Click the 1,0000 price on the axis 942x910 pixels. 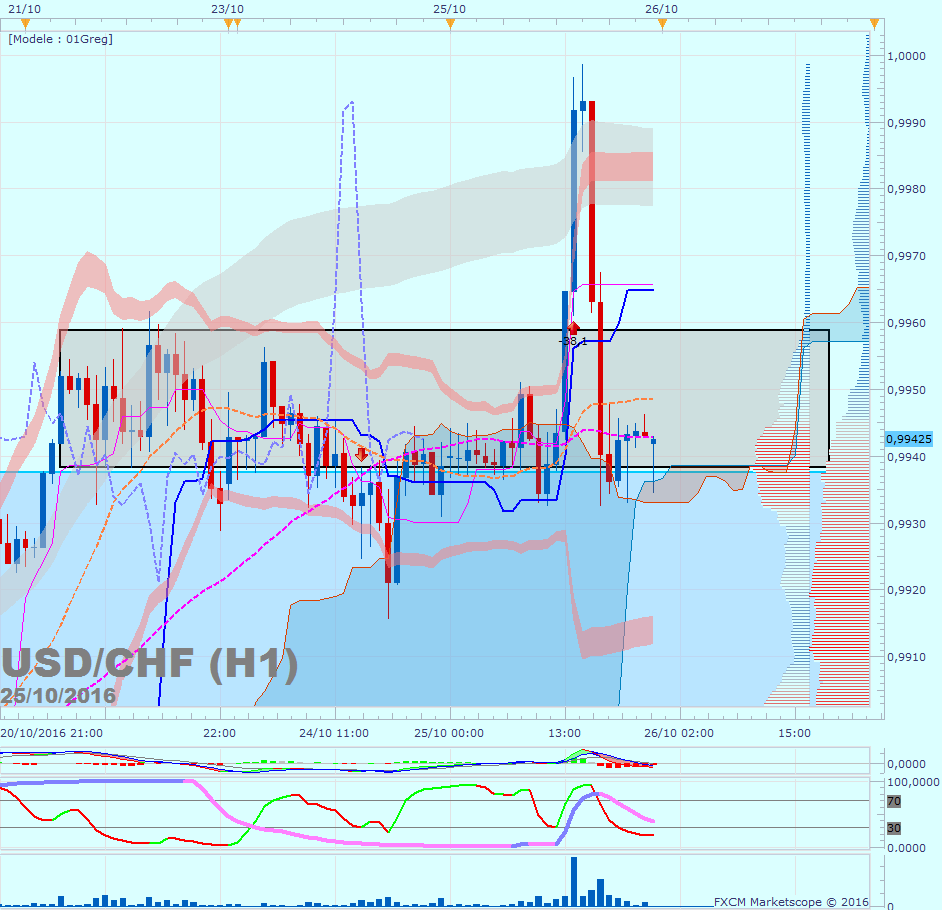point(907,56)
